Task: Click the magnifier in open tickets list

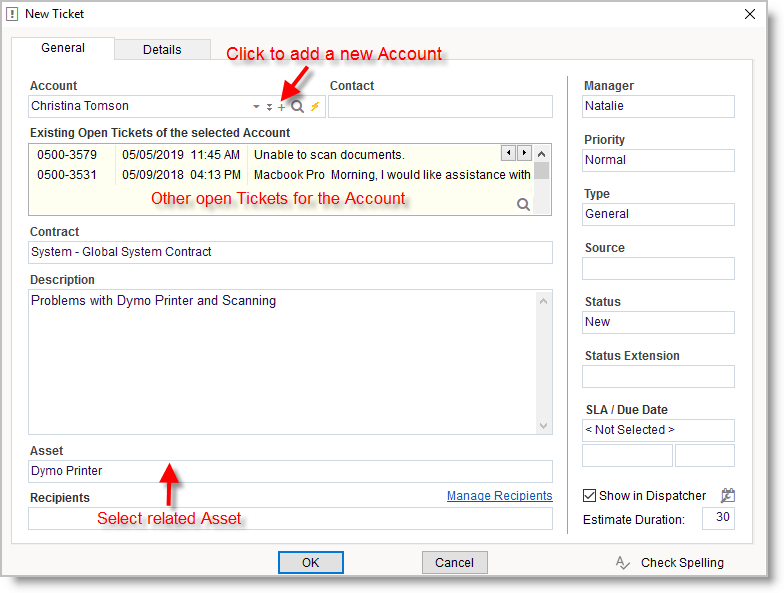Action: (523, 204)
